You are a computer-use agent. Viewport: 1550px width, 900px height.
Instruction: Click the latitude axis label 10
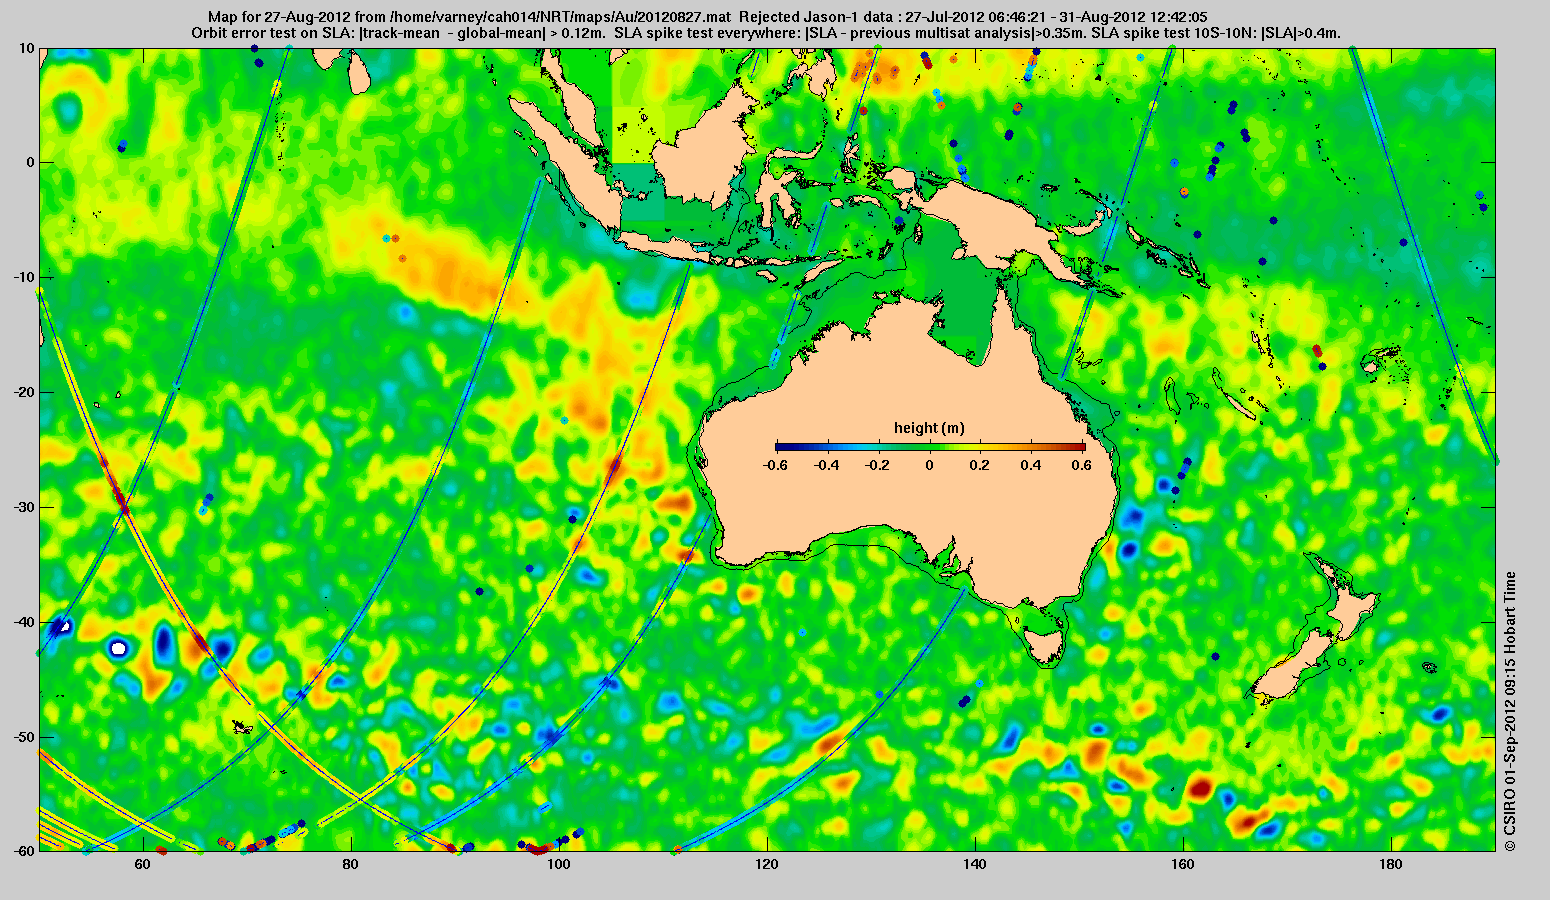(x=27, y=48)
